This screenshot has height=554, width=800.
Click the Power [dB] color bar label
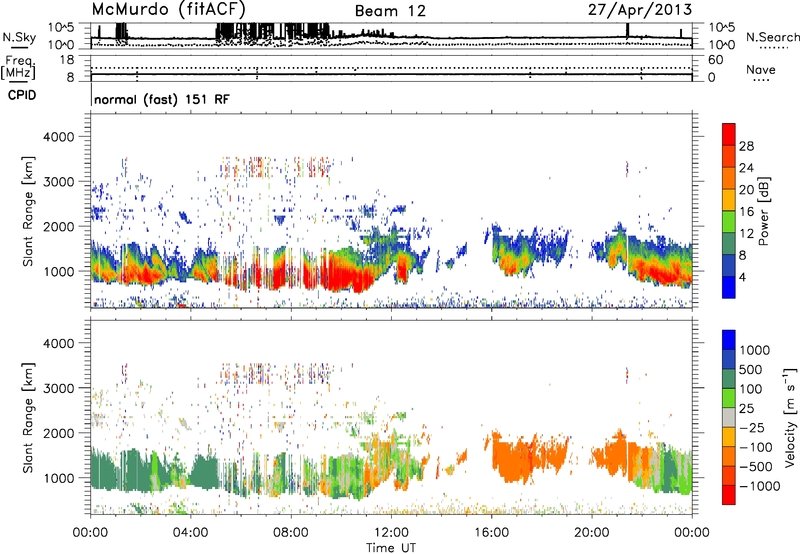pyautogui.click(x=763, y=211)
